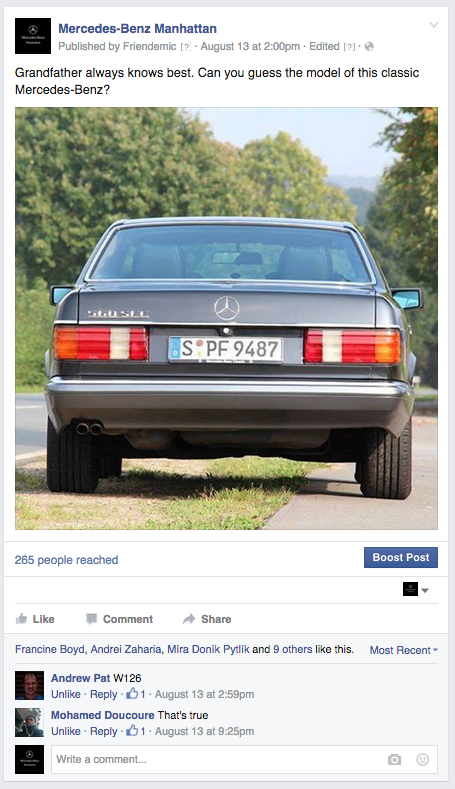The height and width of the screenshot is (789, 455).
Task: Reply to Mohamed Doucoure's comment
Action: coord(104,731)
